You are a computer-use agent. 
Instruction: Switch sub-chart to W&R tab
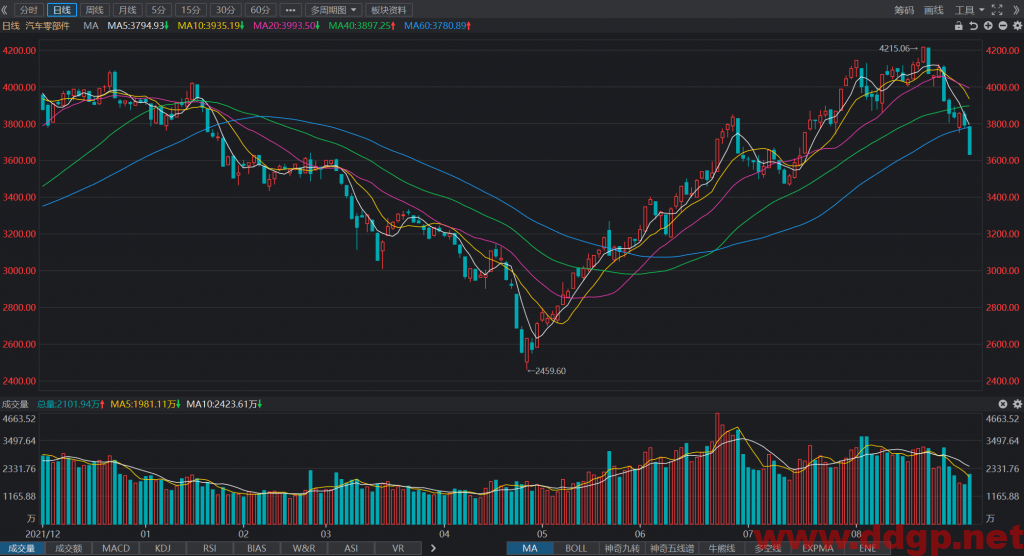point(304,548)
